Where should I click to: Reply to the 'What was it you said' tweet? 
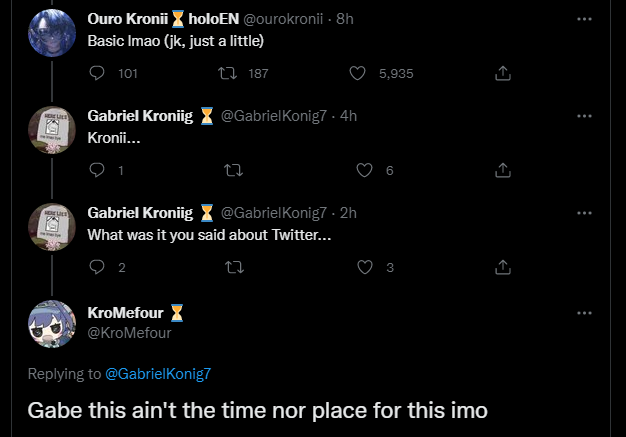click(97, 267)
